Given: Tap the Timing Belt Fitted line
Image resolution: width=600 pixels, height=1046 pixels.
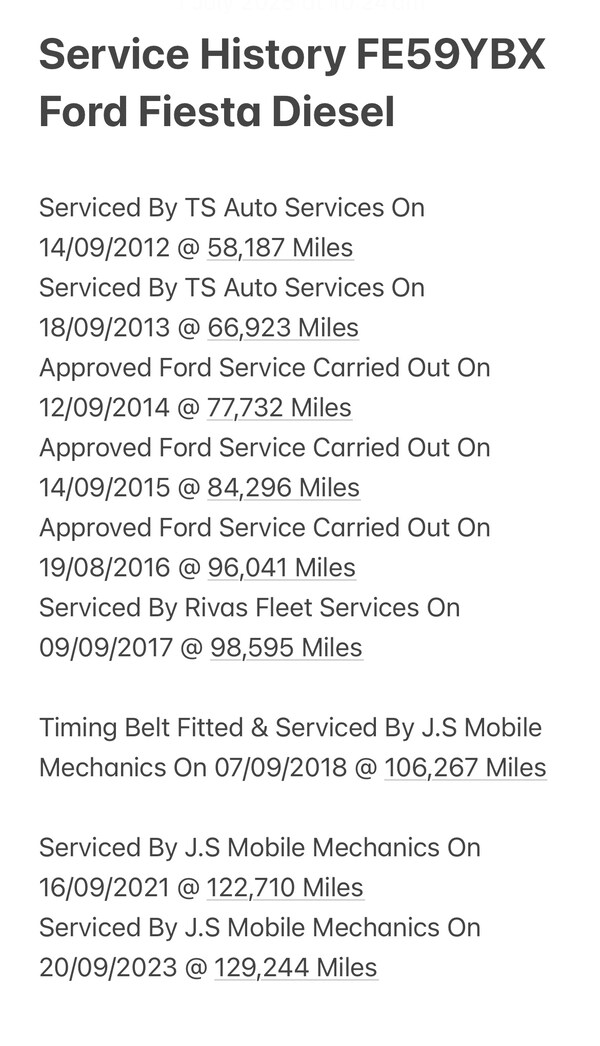Looking at the screenshot, I should coord(290,728).
